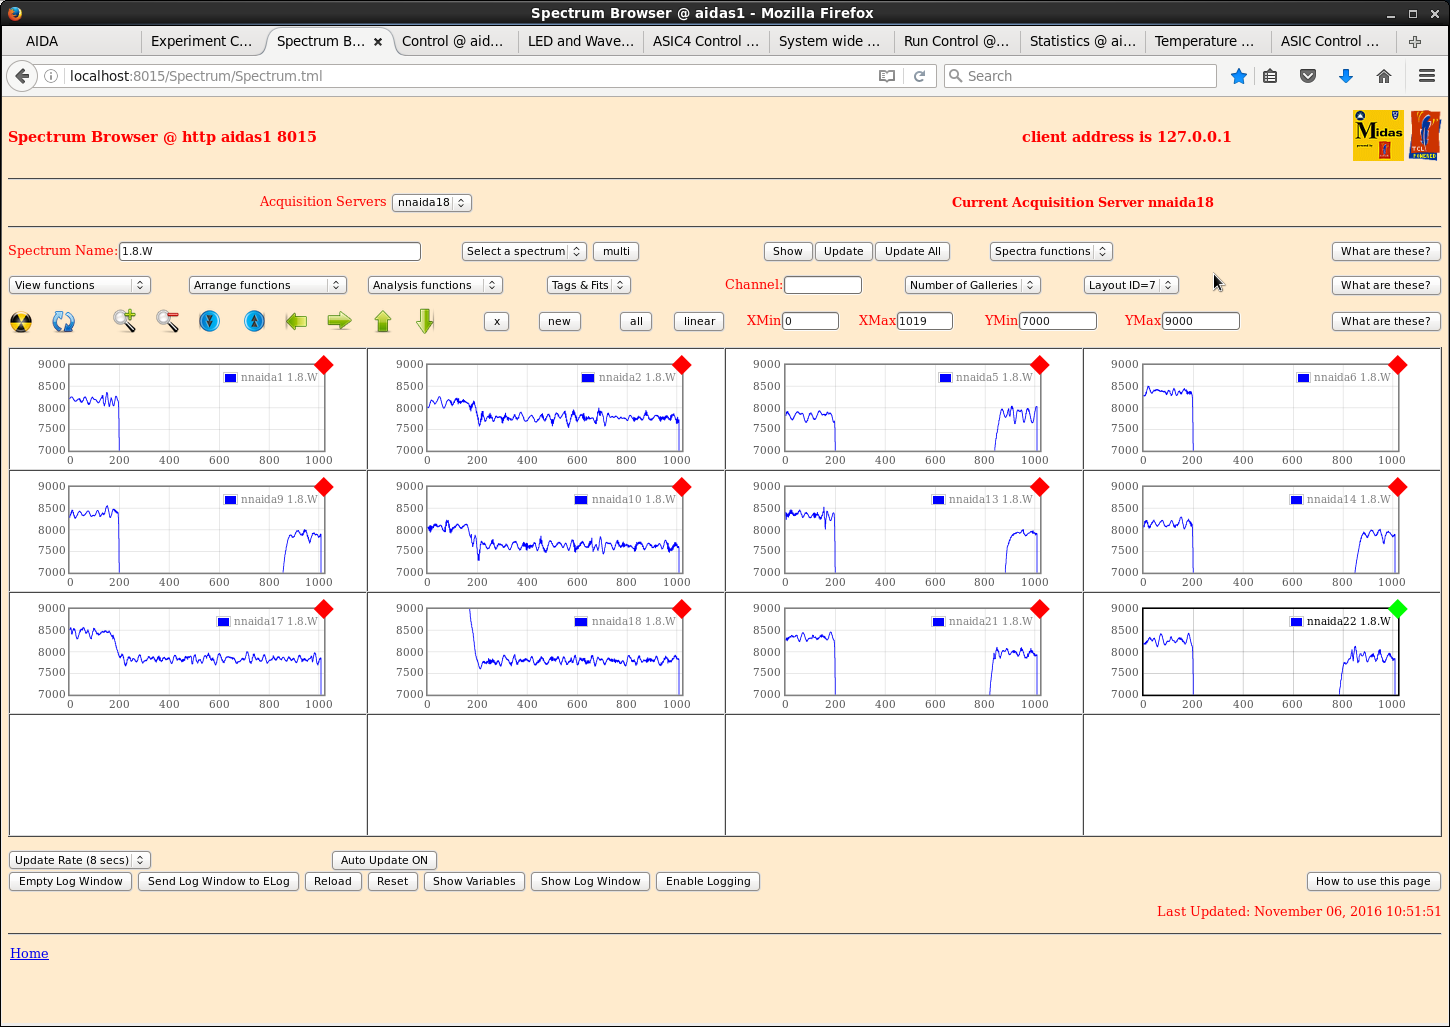Image resolution: width=1450 pixels, height=1027 pixels.
Task: Open Update Rate (8 secs) dropdown
Action: coord(80,860)
